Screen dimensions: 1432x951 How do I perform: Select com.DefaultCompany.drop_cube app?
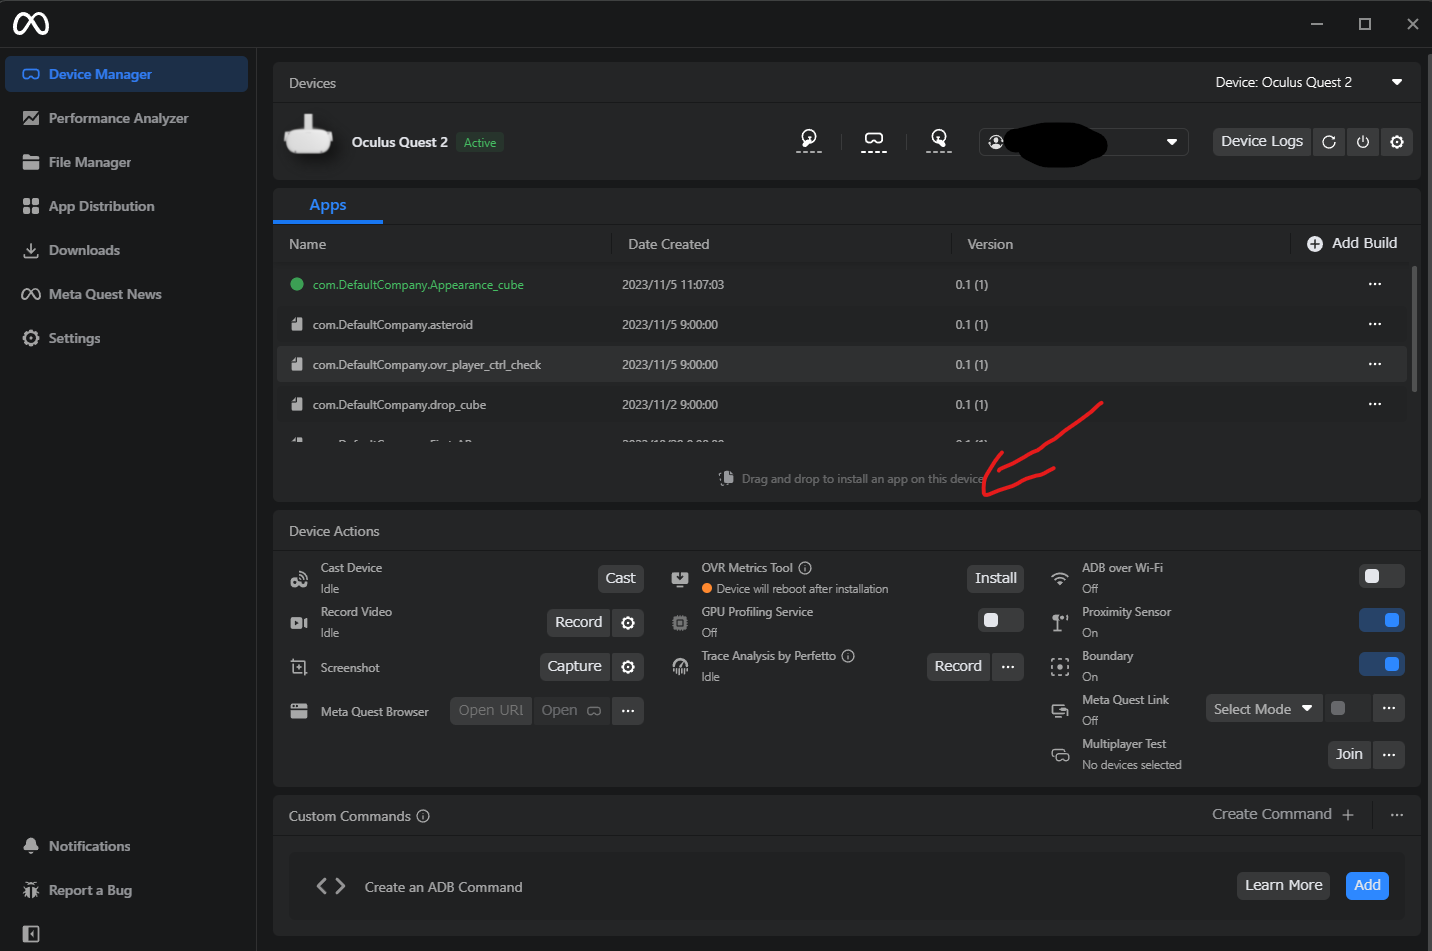tap(841, 405)
